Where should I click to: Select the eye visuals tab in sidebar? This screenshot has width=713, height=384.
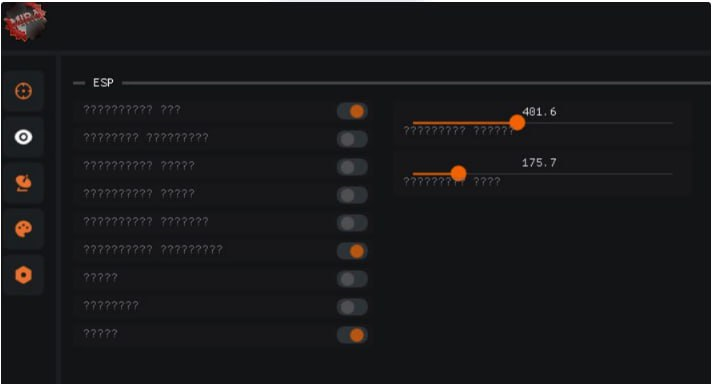24,137
